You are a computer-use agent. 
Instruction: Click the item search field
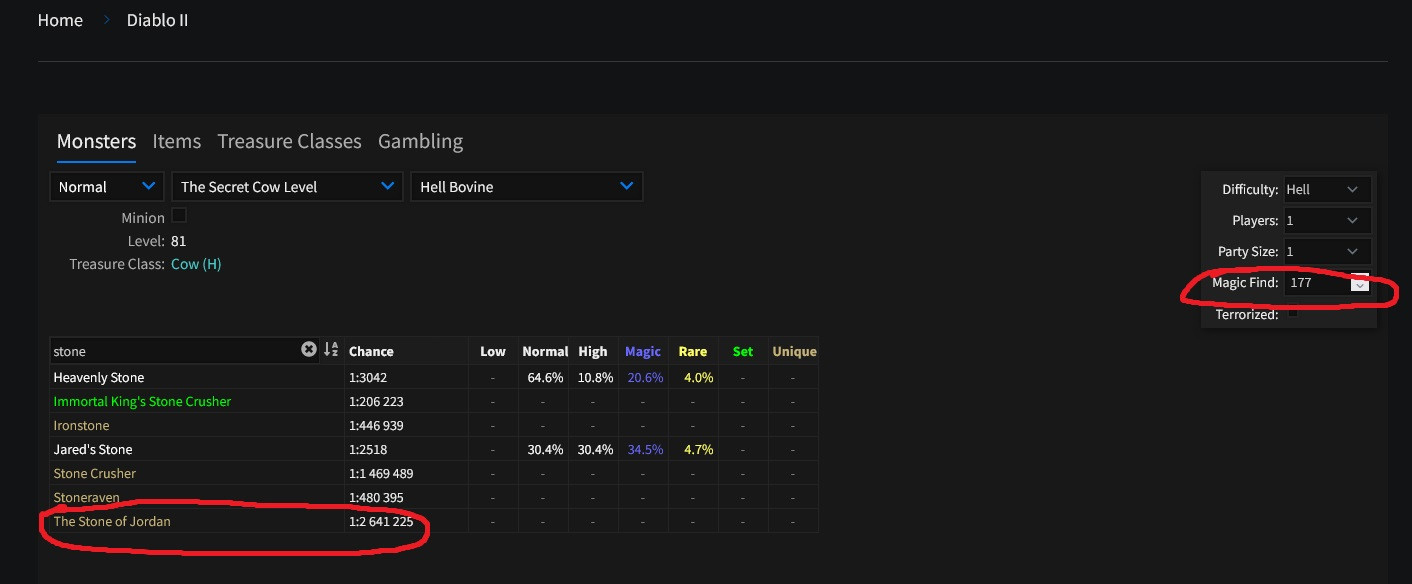click(x=175, y=351)
